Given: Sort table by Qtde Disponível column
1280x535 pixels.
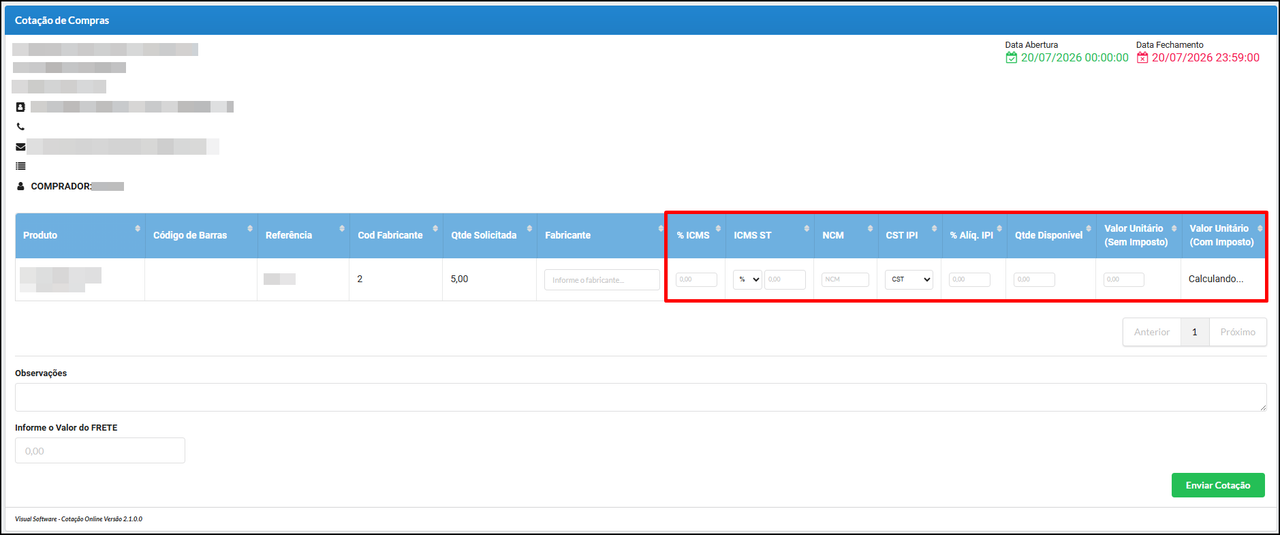Looking at the screenshot, I should pos(1051,235).
